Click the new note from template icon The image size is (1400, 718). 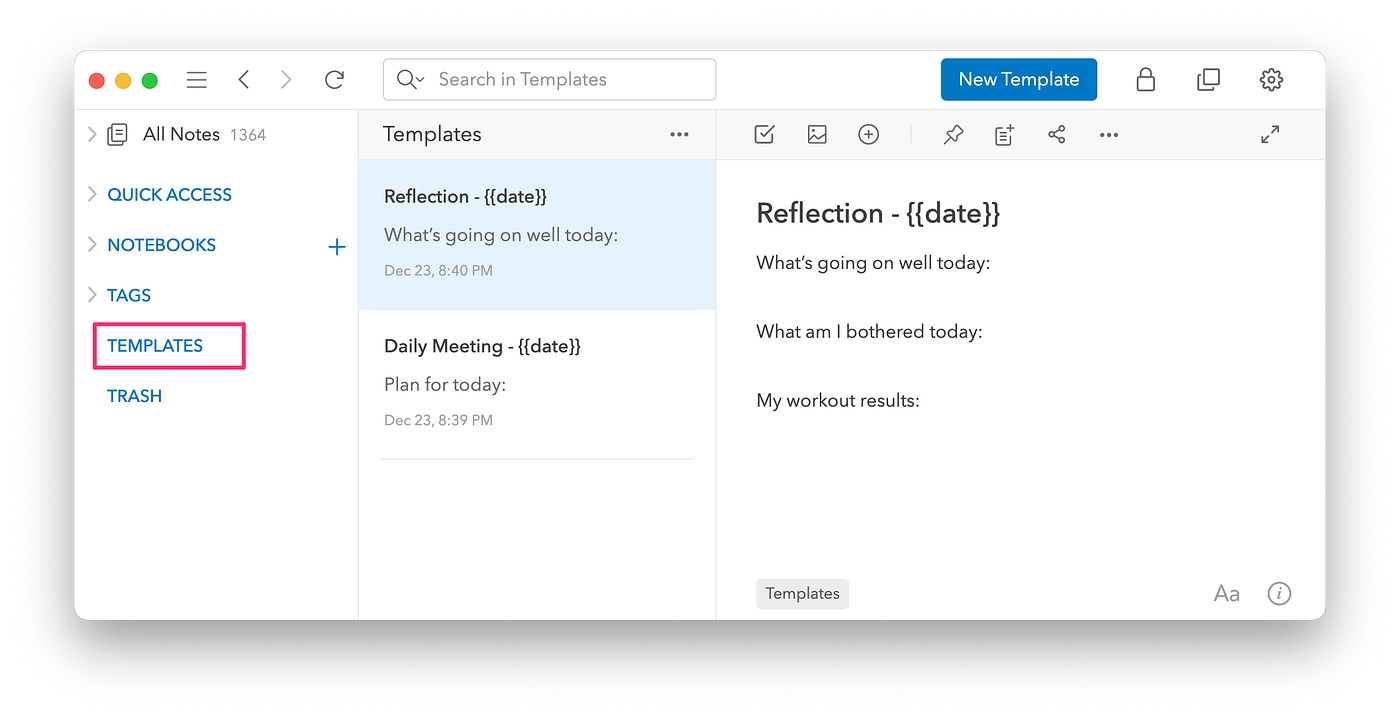point(1005,134)
